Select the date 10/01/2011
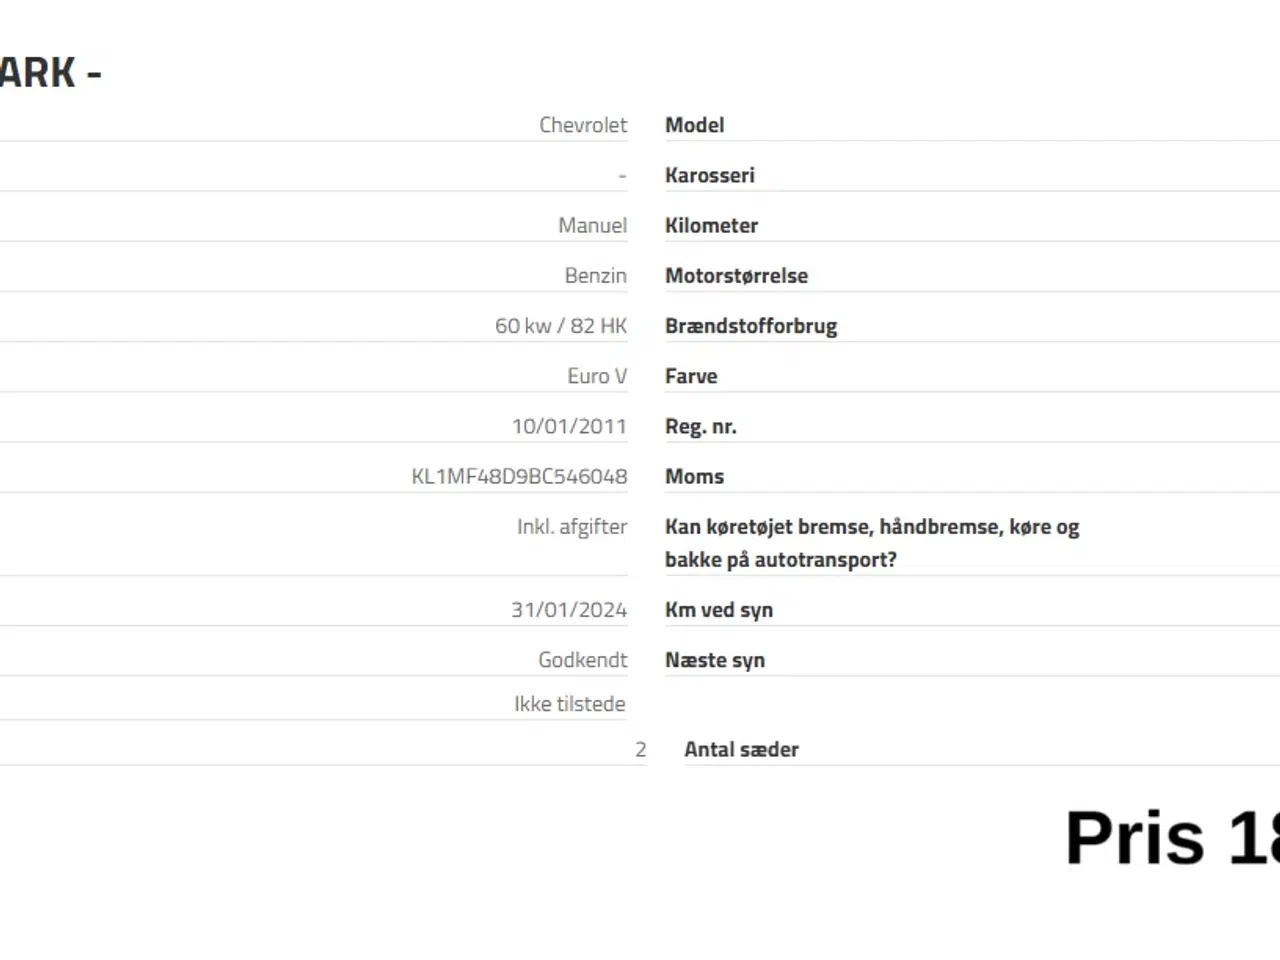This screenshot has width=1280, height=960. [x=569, y=426]
